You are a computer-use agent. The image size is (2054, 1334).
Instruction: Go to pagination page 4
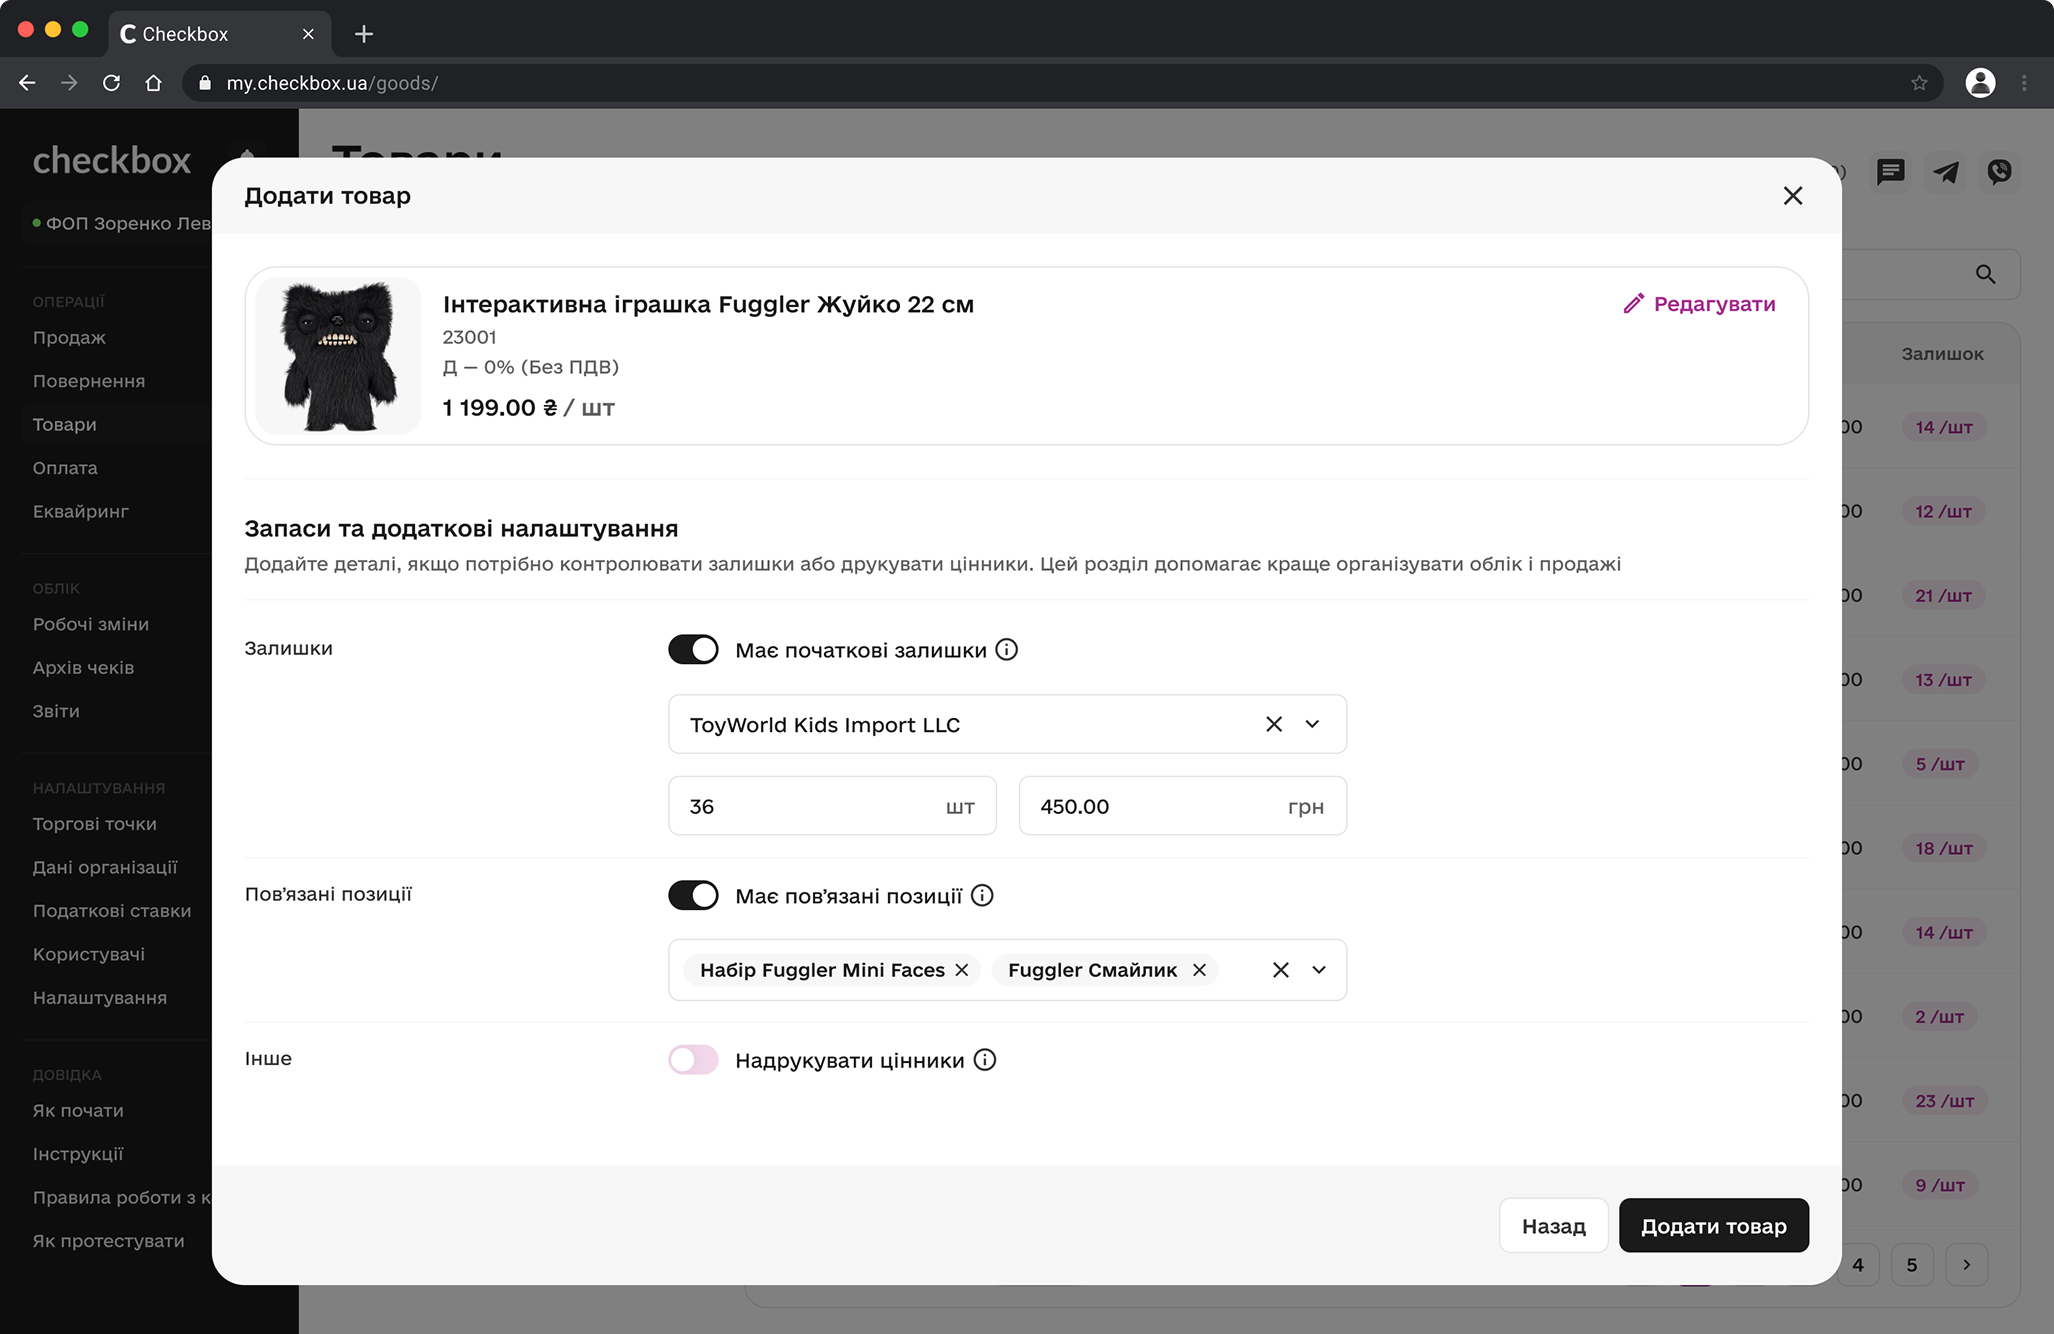1857,1265
